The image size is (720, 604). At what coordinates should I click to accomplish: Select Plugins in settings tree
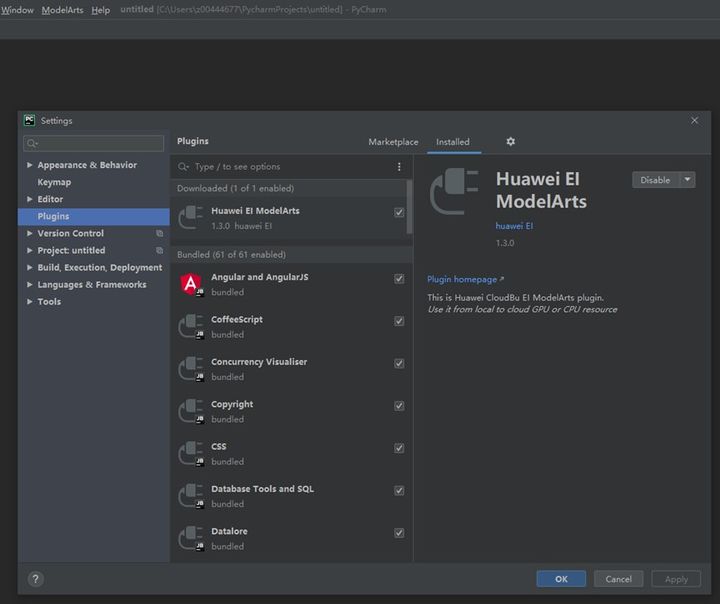pos(94,216)
